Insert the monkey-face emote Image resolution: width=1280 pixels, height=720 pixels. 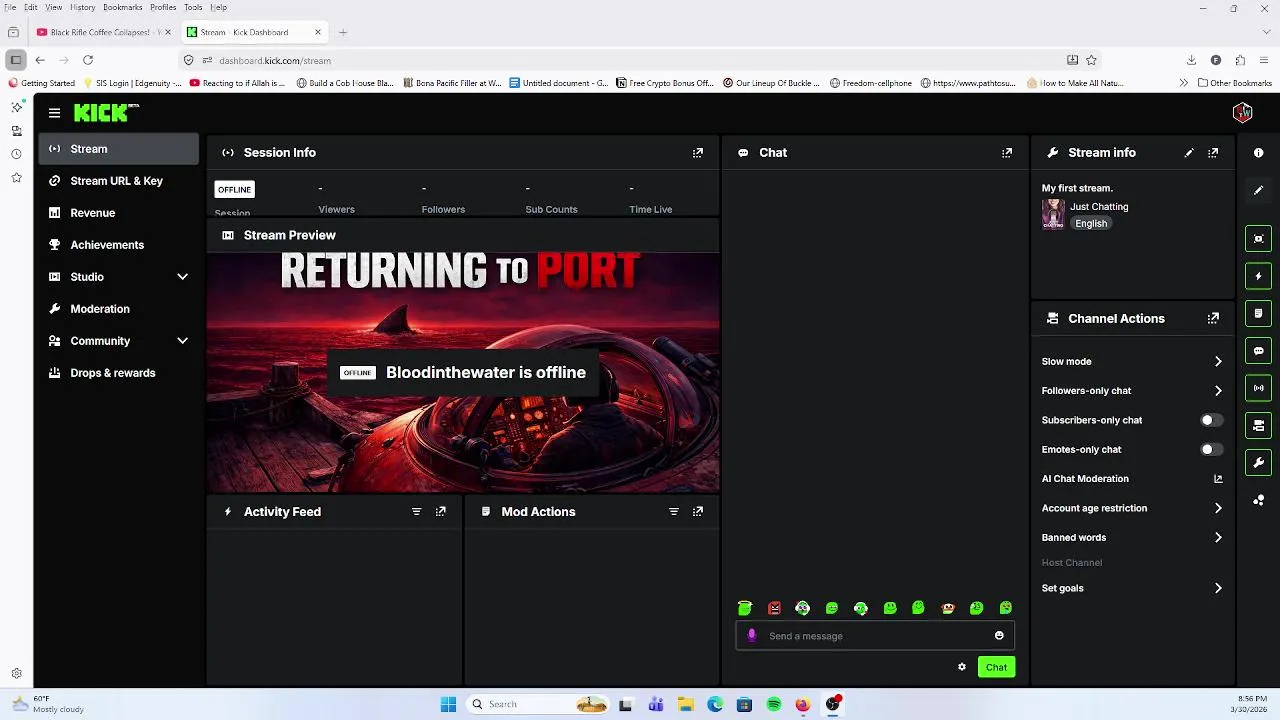pos(948,608)
